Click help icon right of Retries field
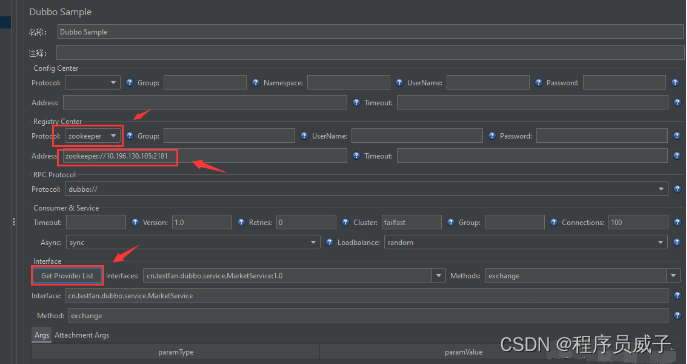Viewport: 687px width, 364px height. (x=345, y=223)
